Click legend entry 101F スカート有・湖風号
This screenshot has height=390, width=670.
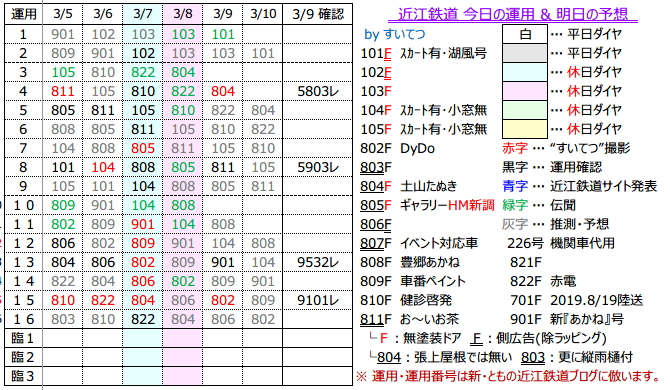tap(424, 53)
